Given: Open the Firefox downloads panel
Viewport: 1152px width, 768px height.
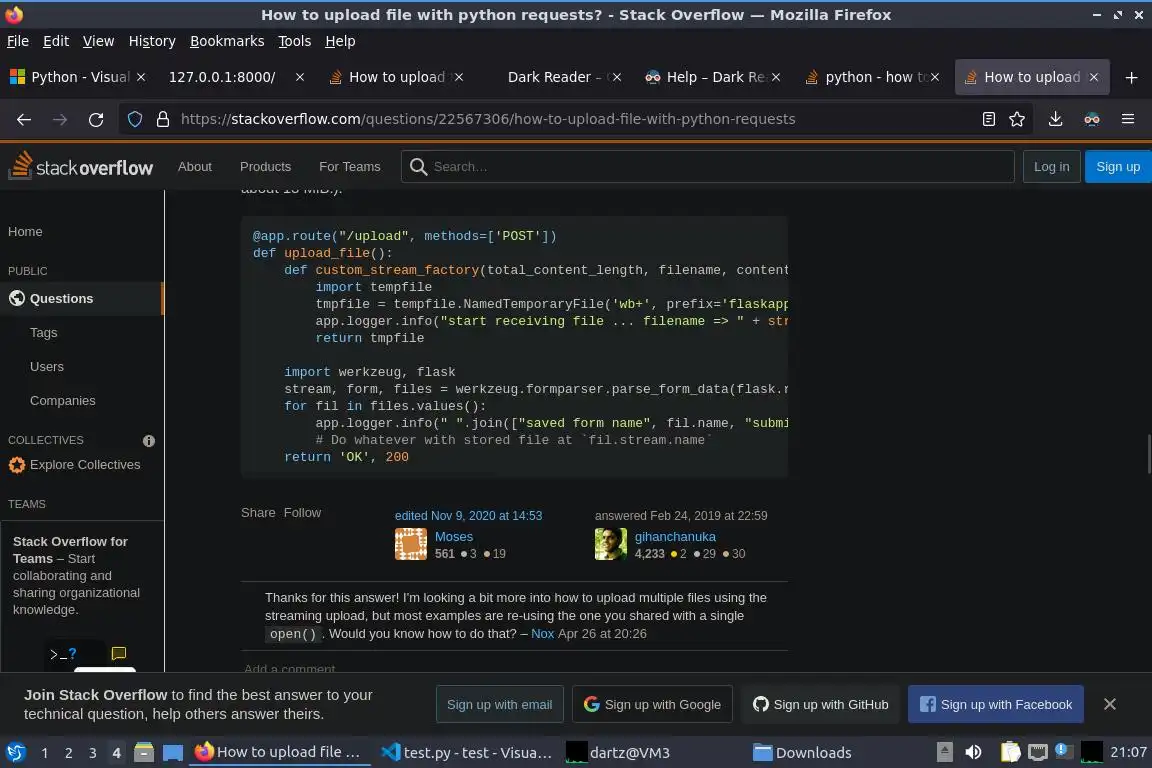Looking at the screenshot, I should click(x=1055, y=119).
